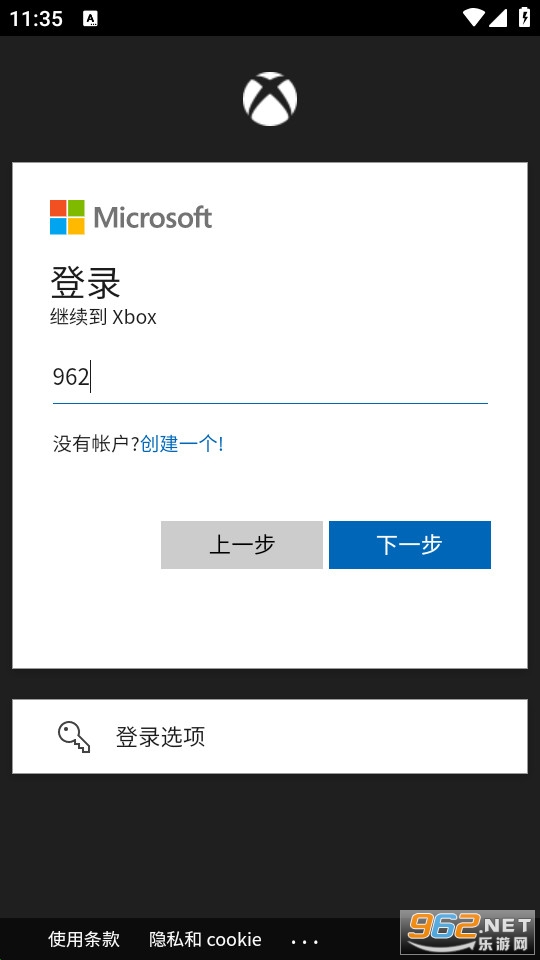
Task: Open the 登录选项 sign-in options panel
Action: click(270, 737)
